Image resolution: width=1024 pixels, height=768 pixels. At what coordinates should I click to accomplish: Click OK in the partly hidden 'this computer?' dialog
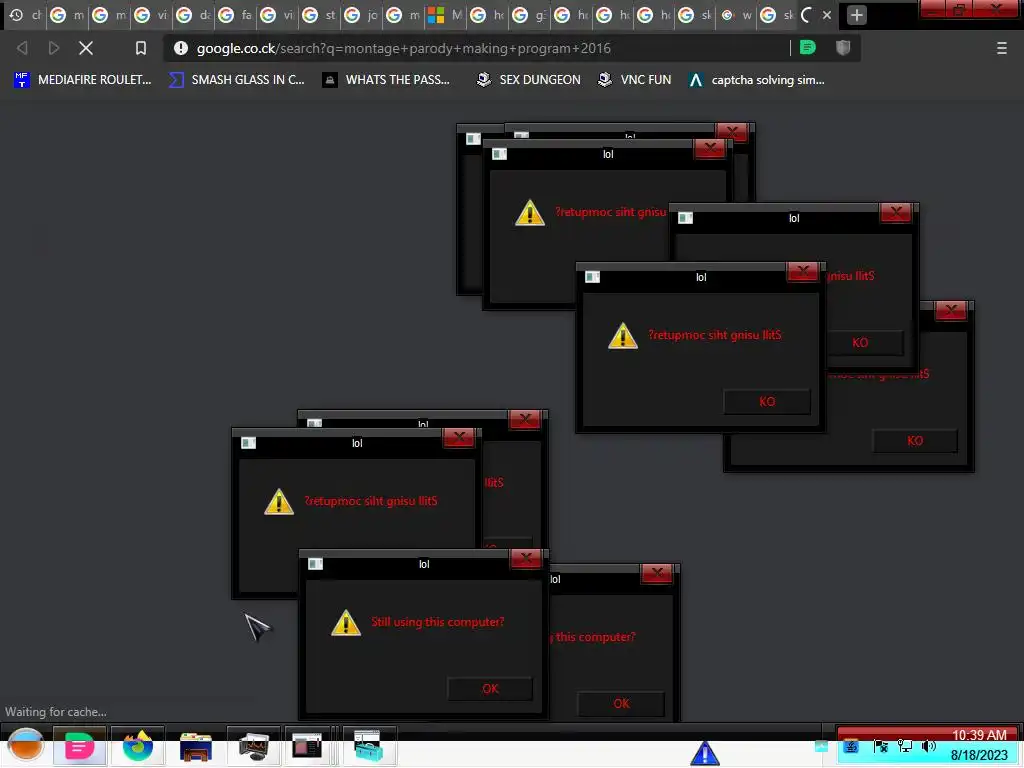(x=621, y=703)
